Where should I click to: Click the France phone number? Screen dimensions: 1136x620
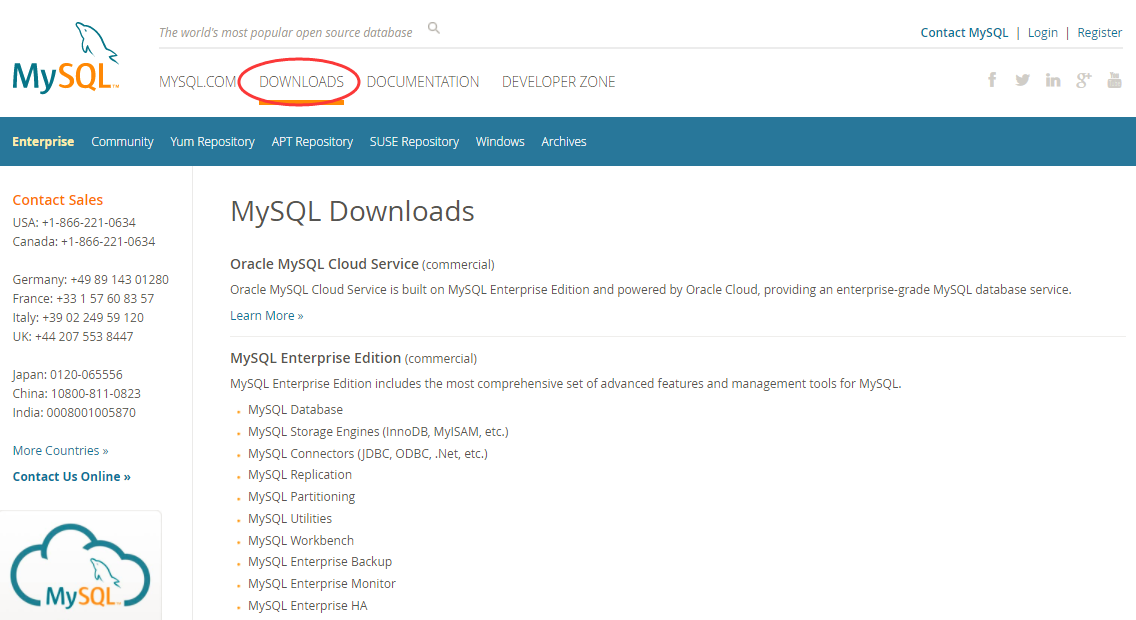tap(105, 298)
